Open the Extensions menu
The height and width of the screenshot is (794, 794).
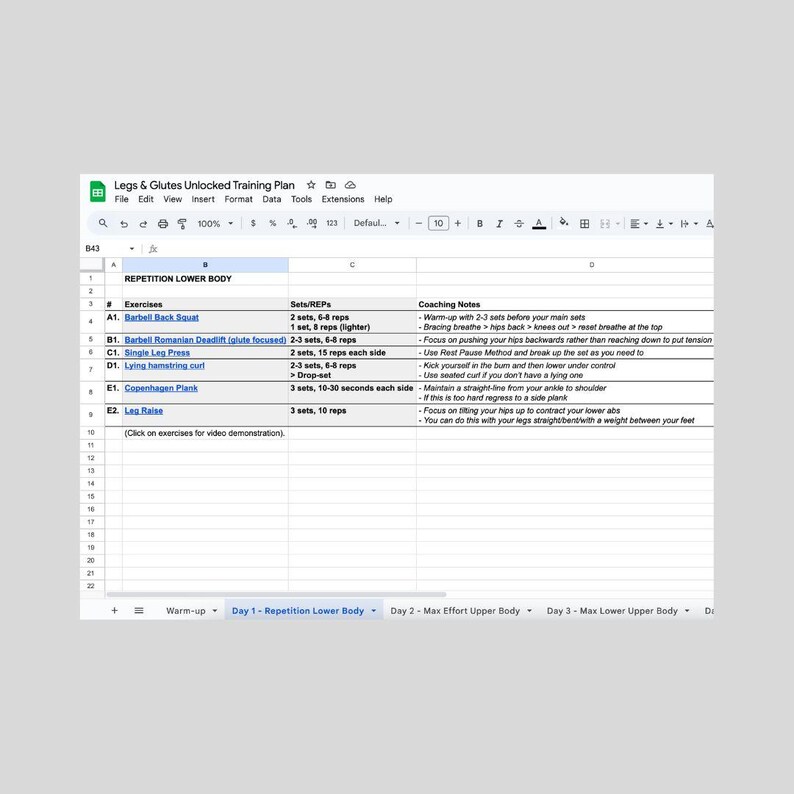(343, 200)
